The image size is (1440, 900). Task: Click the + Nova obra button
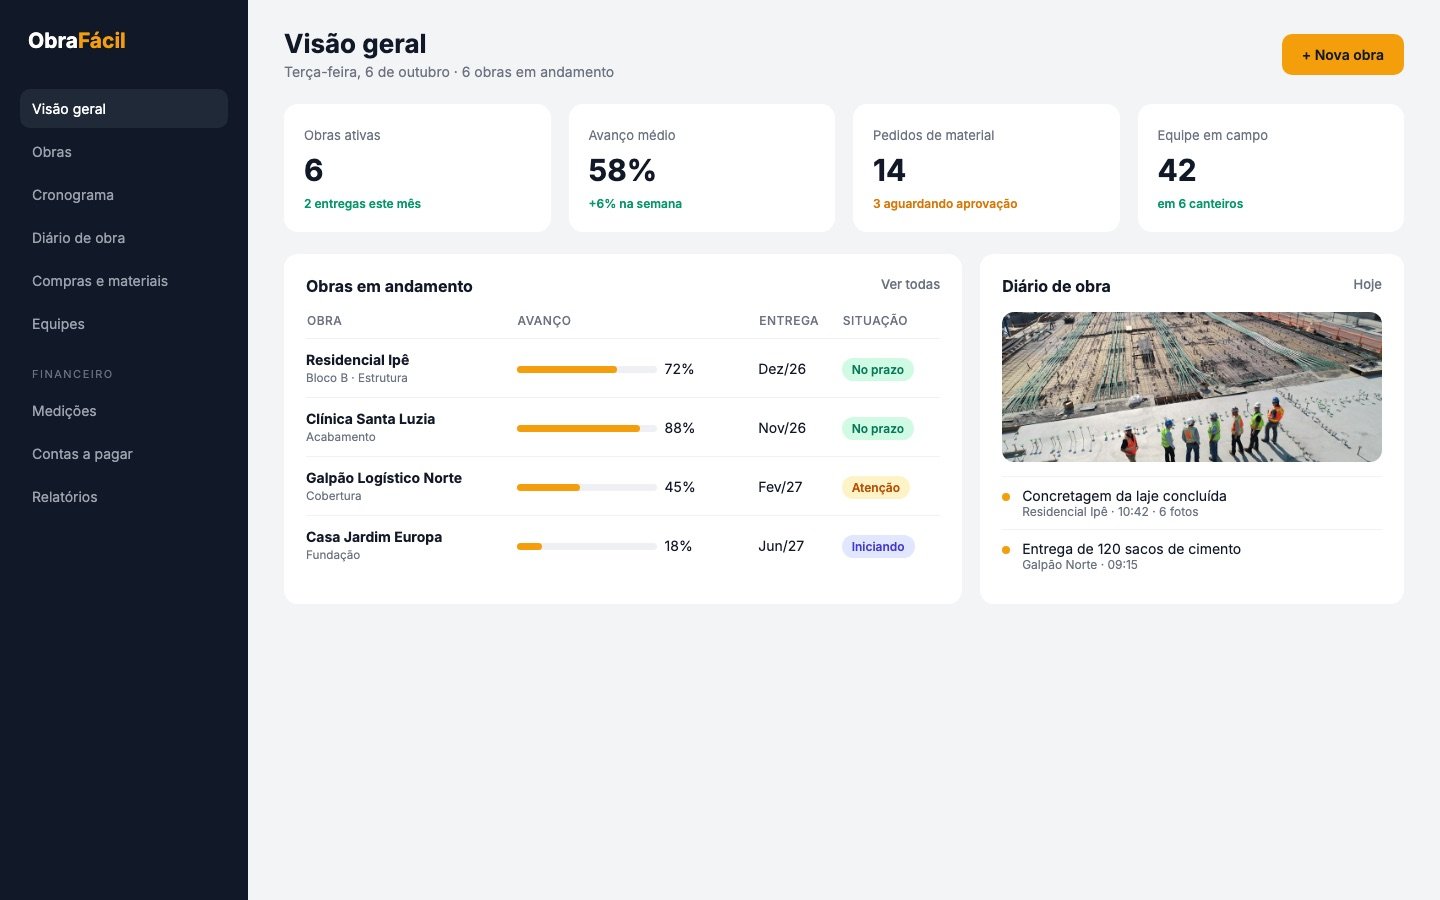[1343, 55]
